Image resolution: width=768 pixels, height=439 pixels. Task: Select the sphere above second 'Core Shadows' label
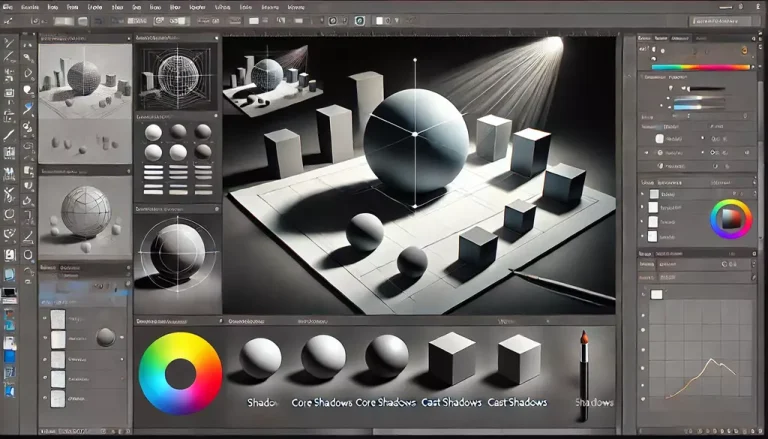coord(387,356)
